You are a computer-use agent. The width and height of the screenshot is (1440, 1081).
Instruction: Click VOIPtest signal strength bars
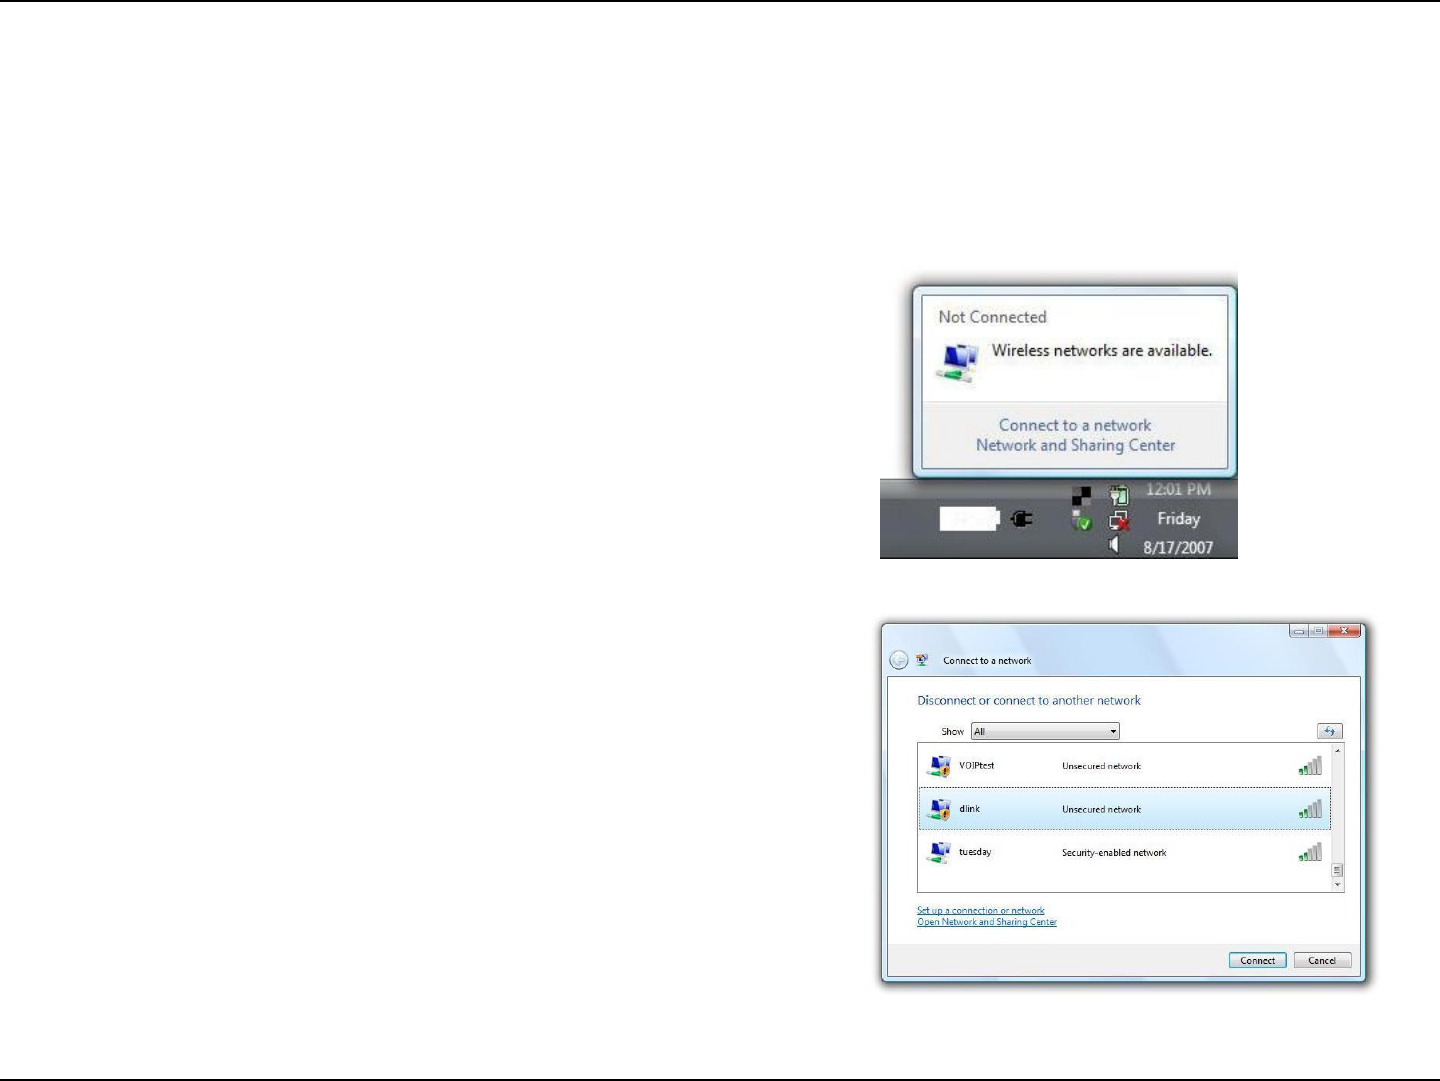1310,766
